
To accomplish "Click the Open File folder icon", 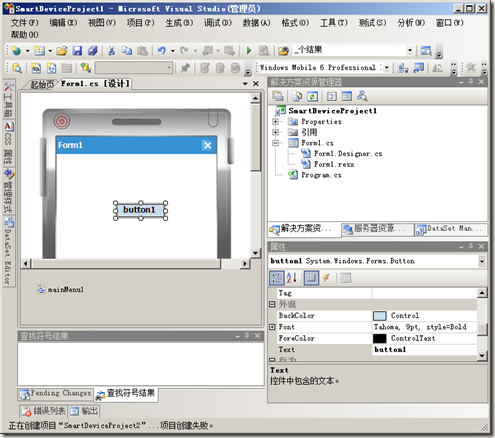I will [x=62, y=51].
